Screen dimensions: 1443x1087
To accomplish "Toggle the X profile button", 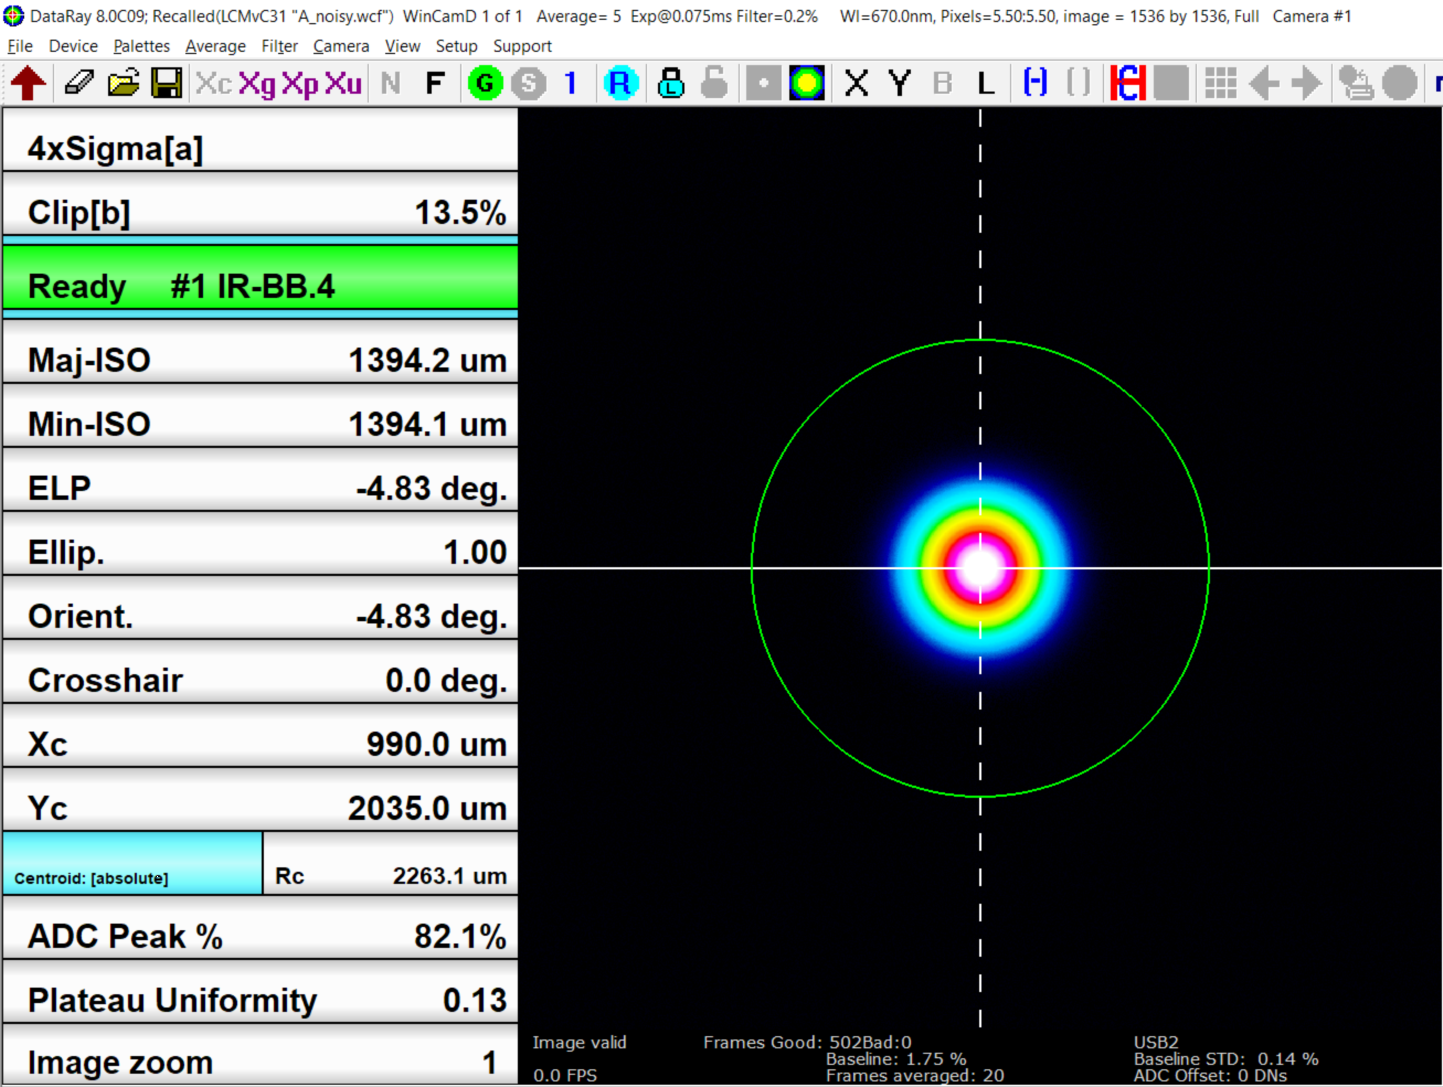I will [x=856, y=83].
